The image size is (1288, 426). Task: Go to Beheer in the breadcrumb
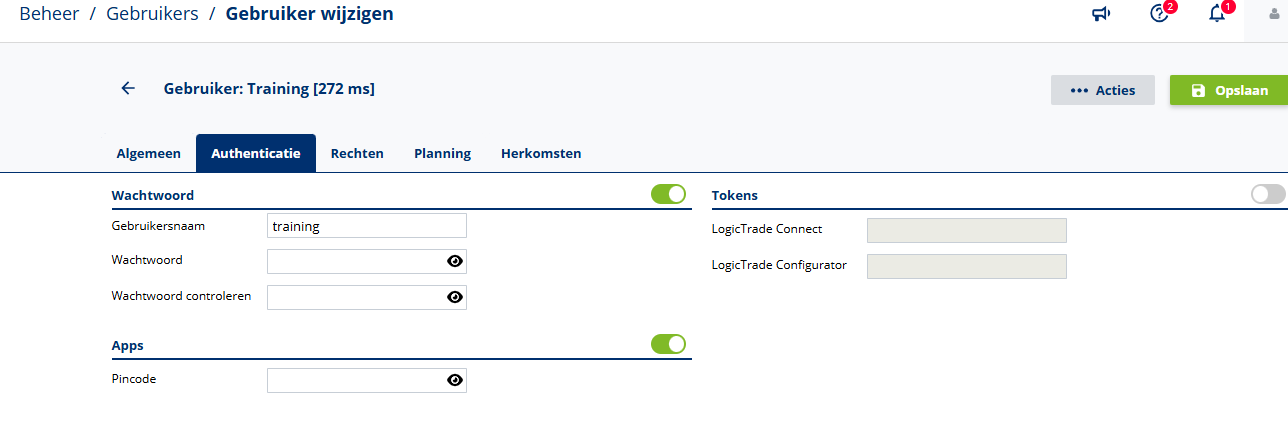49,14
